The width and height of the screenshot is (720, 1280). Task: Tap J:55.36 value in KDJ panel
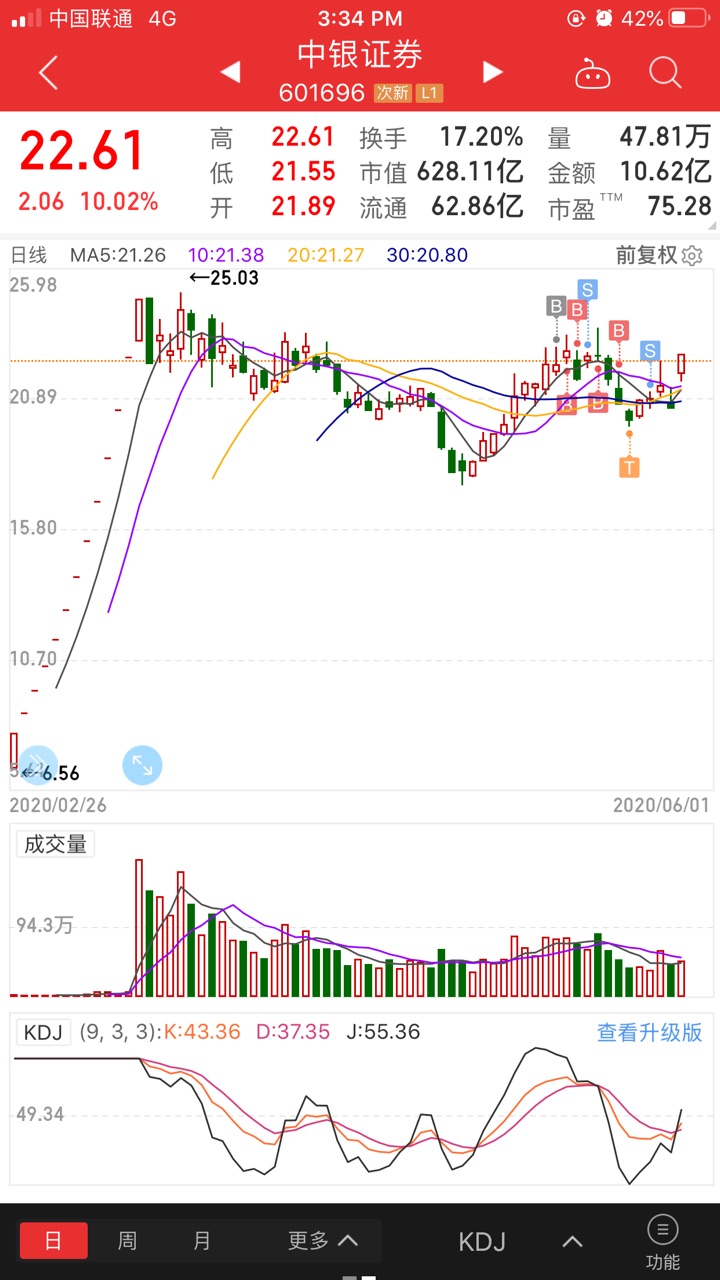point(383,1032)
